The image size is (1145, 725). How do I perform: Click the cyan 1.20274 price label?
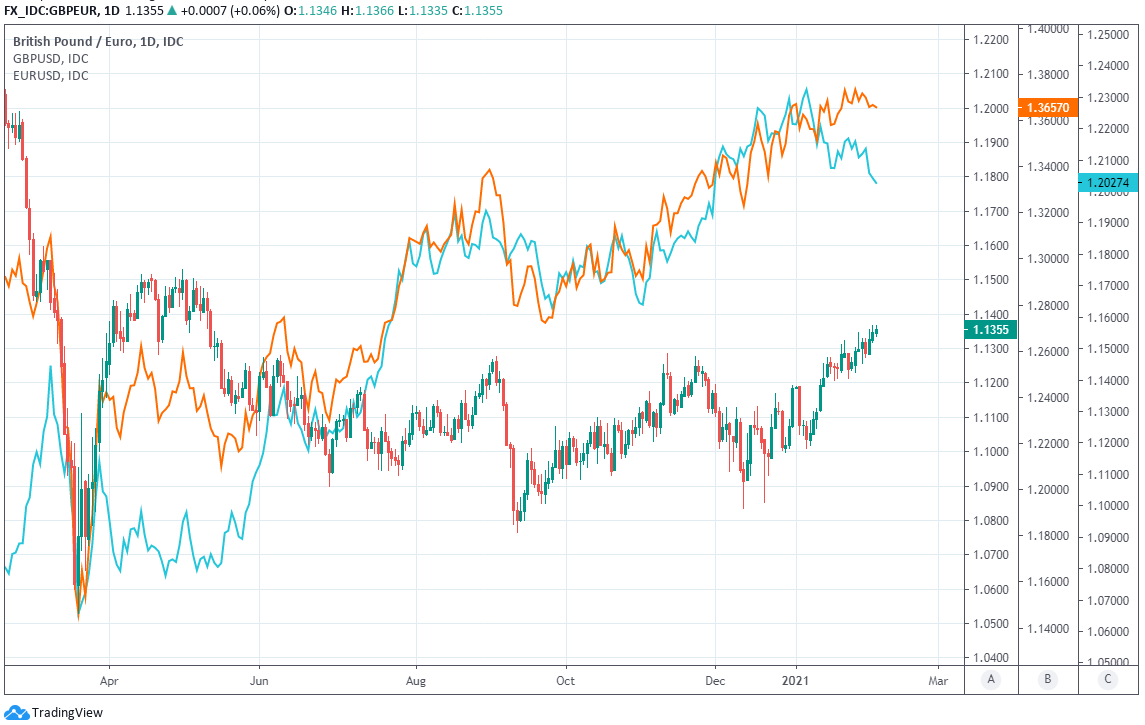1108,182
